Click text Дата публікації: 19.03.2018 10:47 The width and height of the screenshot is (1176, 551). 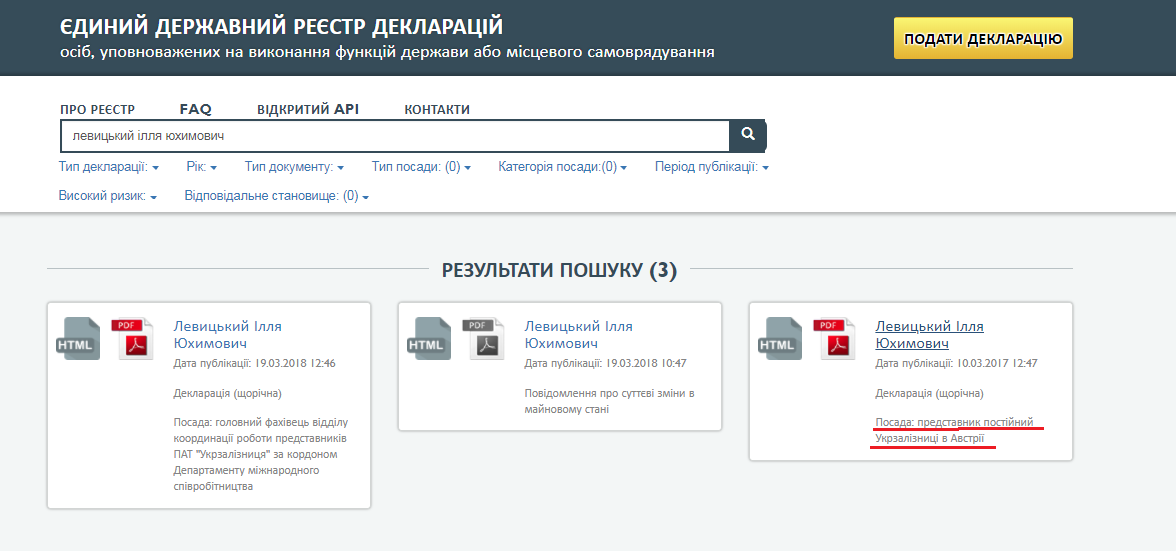[x=605, y=364]
